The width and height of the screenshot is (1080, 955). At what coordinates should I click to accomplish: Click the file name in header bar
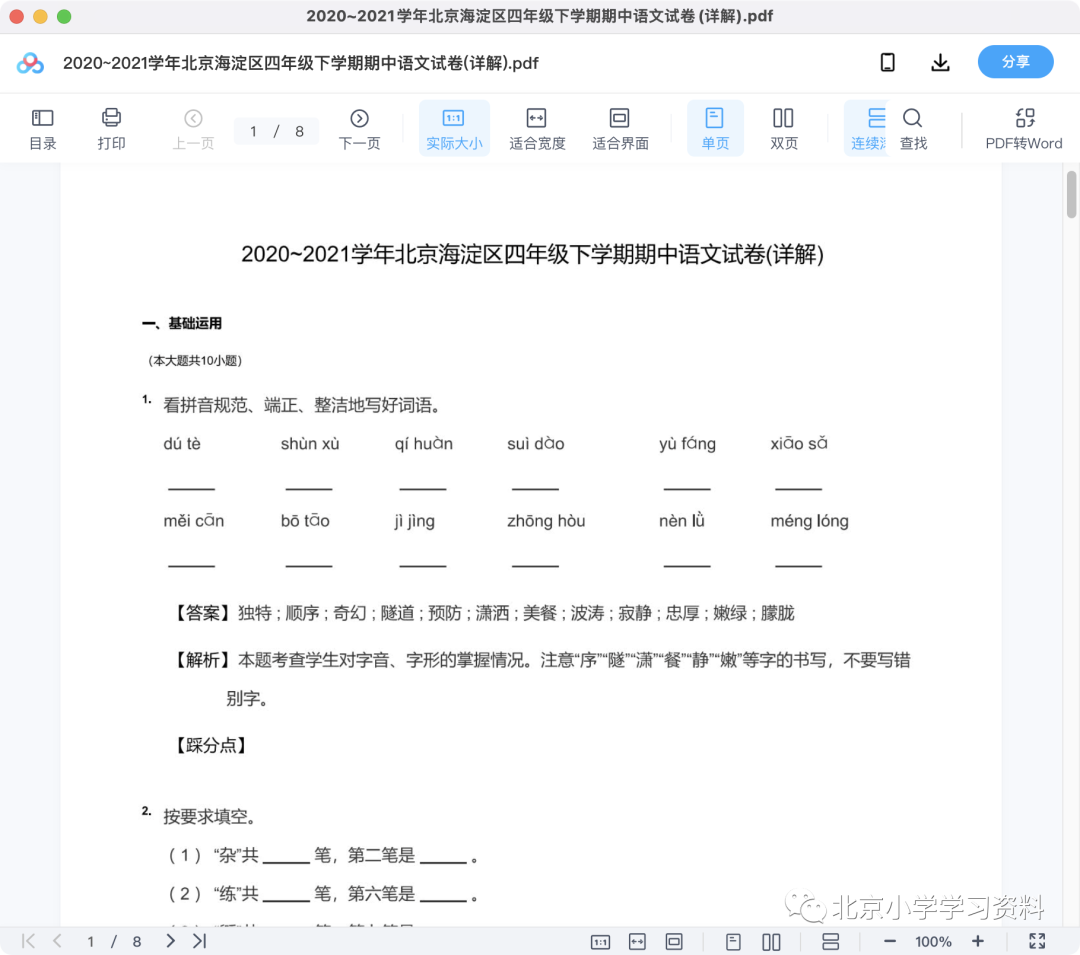click(x=300, y=63)
